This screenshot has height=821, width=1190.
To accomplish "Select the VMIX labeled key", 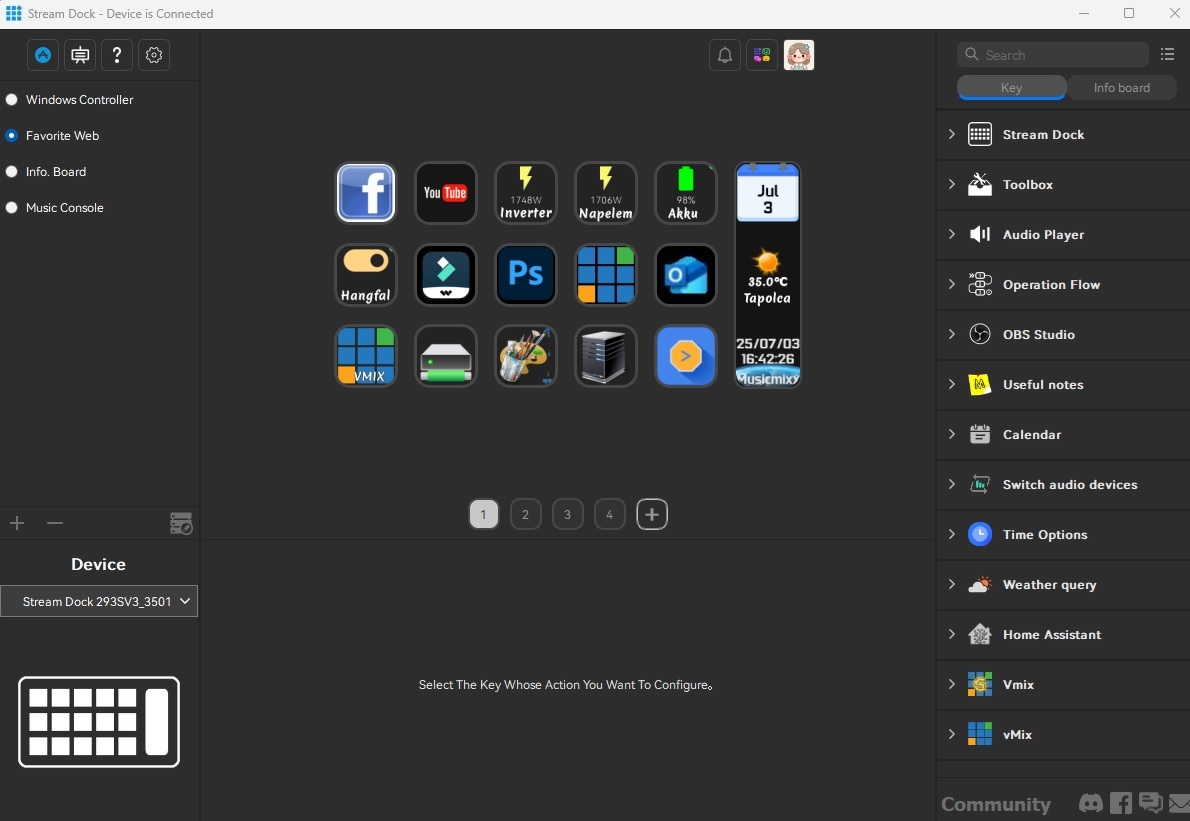I will click(366, 356).
